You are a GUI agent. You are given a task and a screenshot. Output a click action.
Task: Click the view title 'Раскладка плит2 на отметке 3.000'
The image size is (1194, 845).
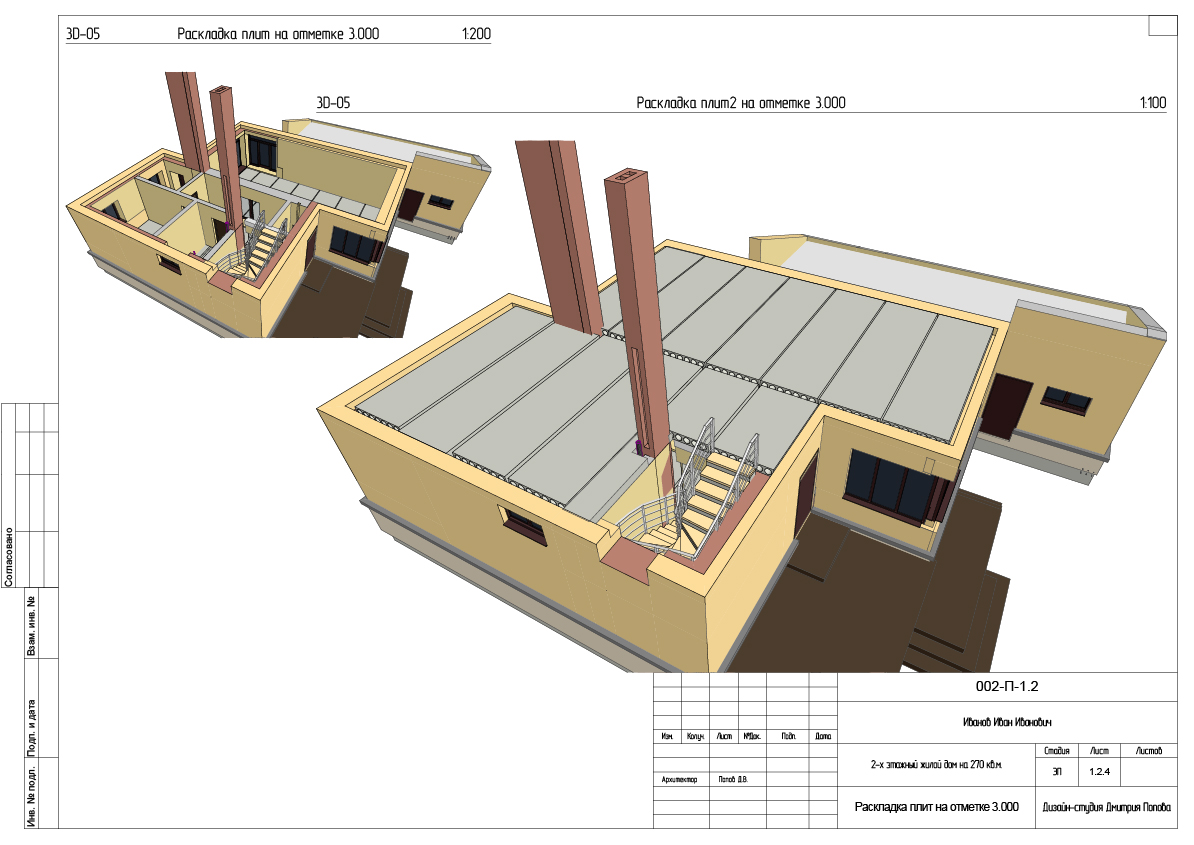(x=741, y=103)
